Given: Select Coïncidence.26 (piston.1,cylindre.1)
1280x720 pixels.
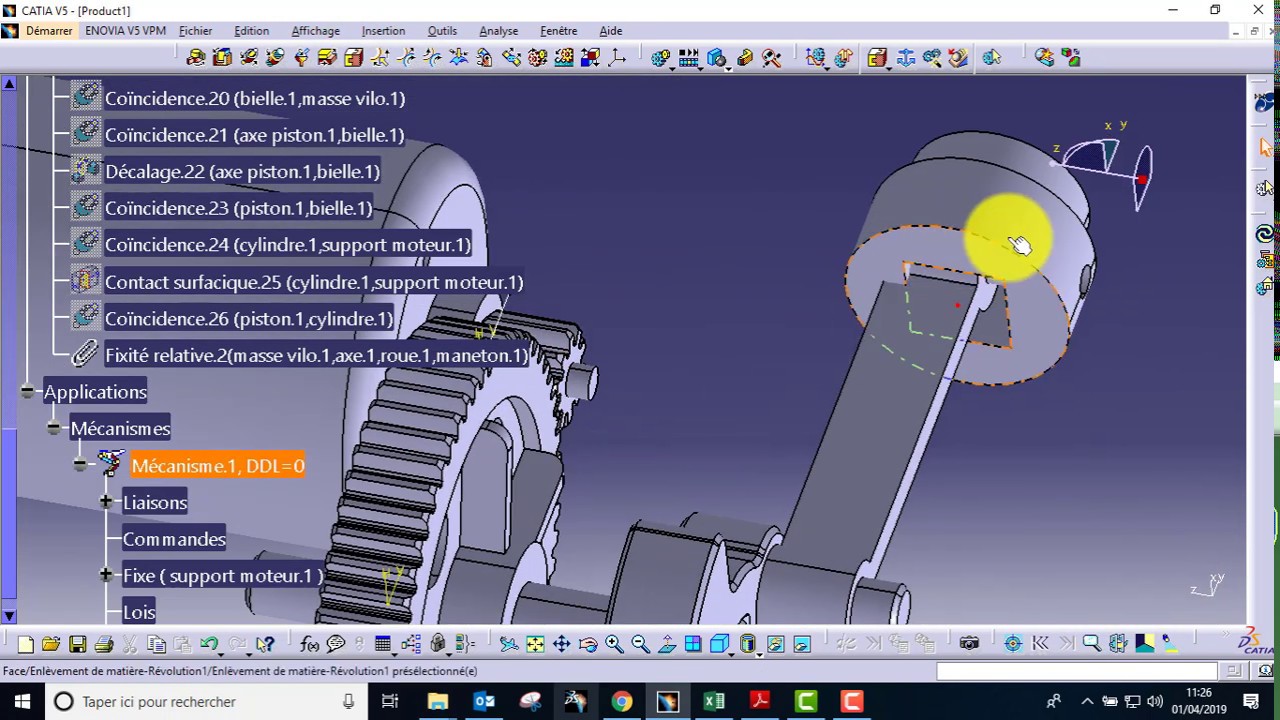Looking at the screenshot, I should coord(249,318).
